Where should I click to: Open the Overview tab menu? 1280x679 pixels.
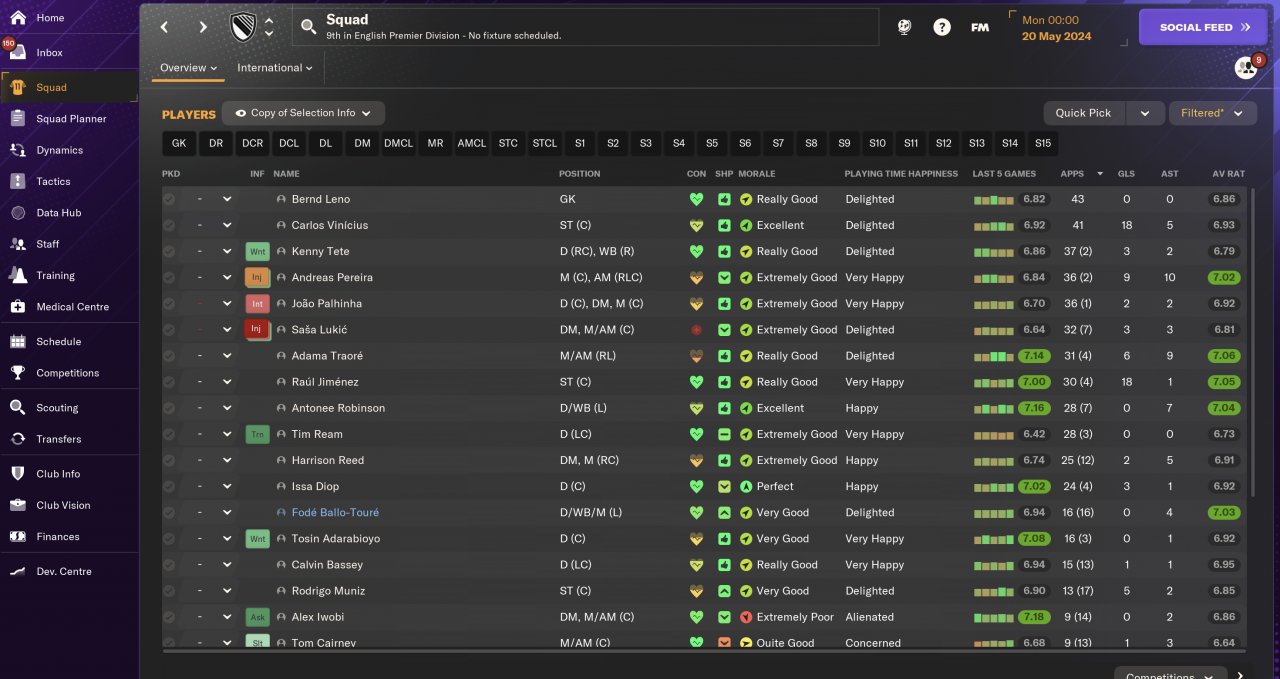[189, 68]
